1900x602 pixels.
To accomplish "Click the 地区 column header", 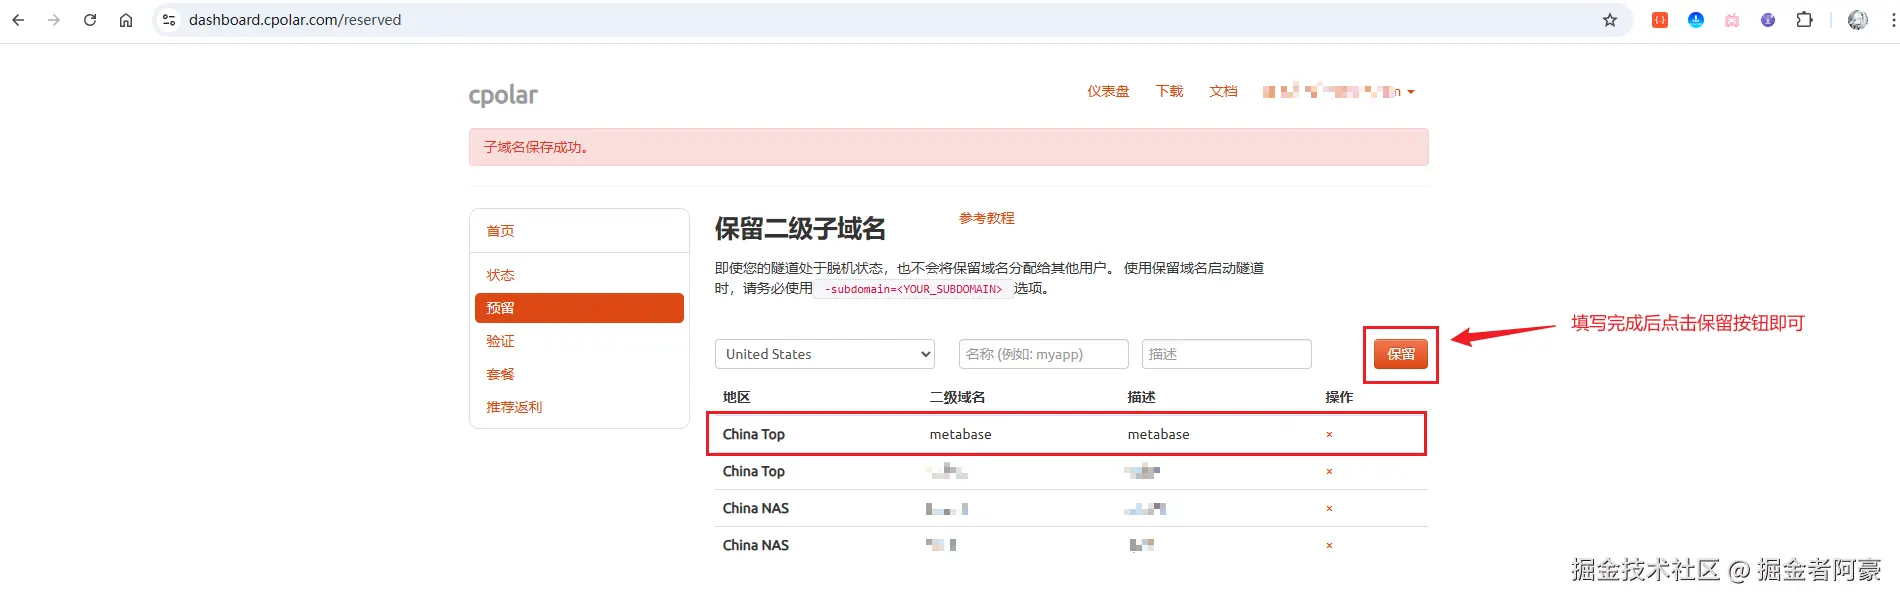I will click(737, 397).
